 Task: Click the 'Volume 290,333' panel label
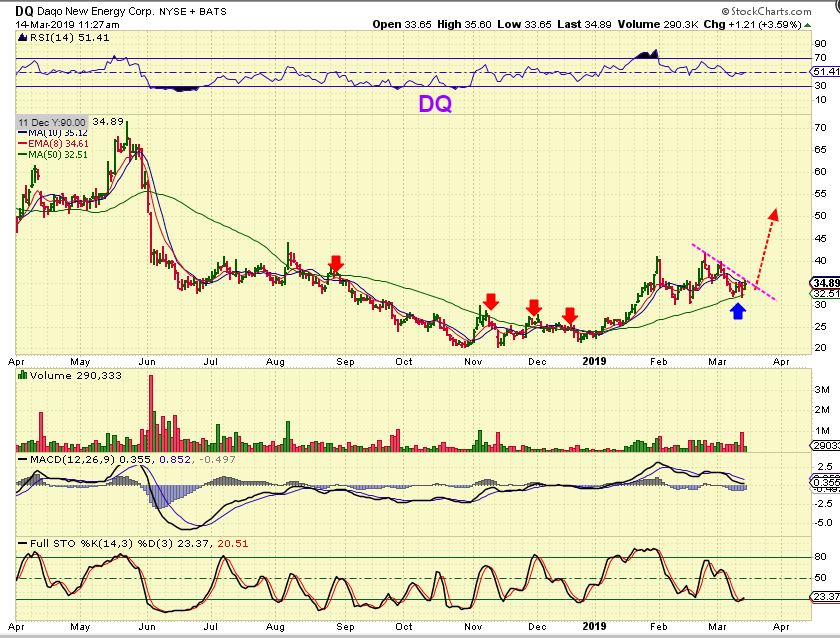click(76, 375)
